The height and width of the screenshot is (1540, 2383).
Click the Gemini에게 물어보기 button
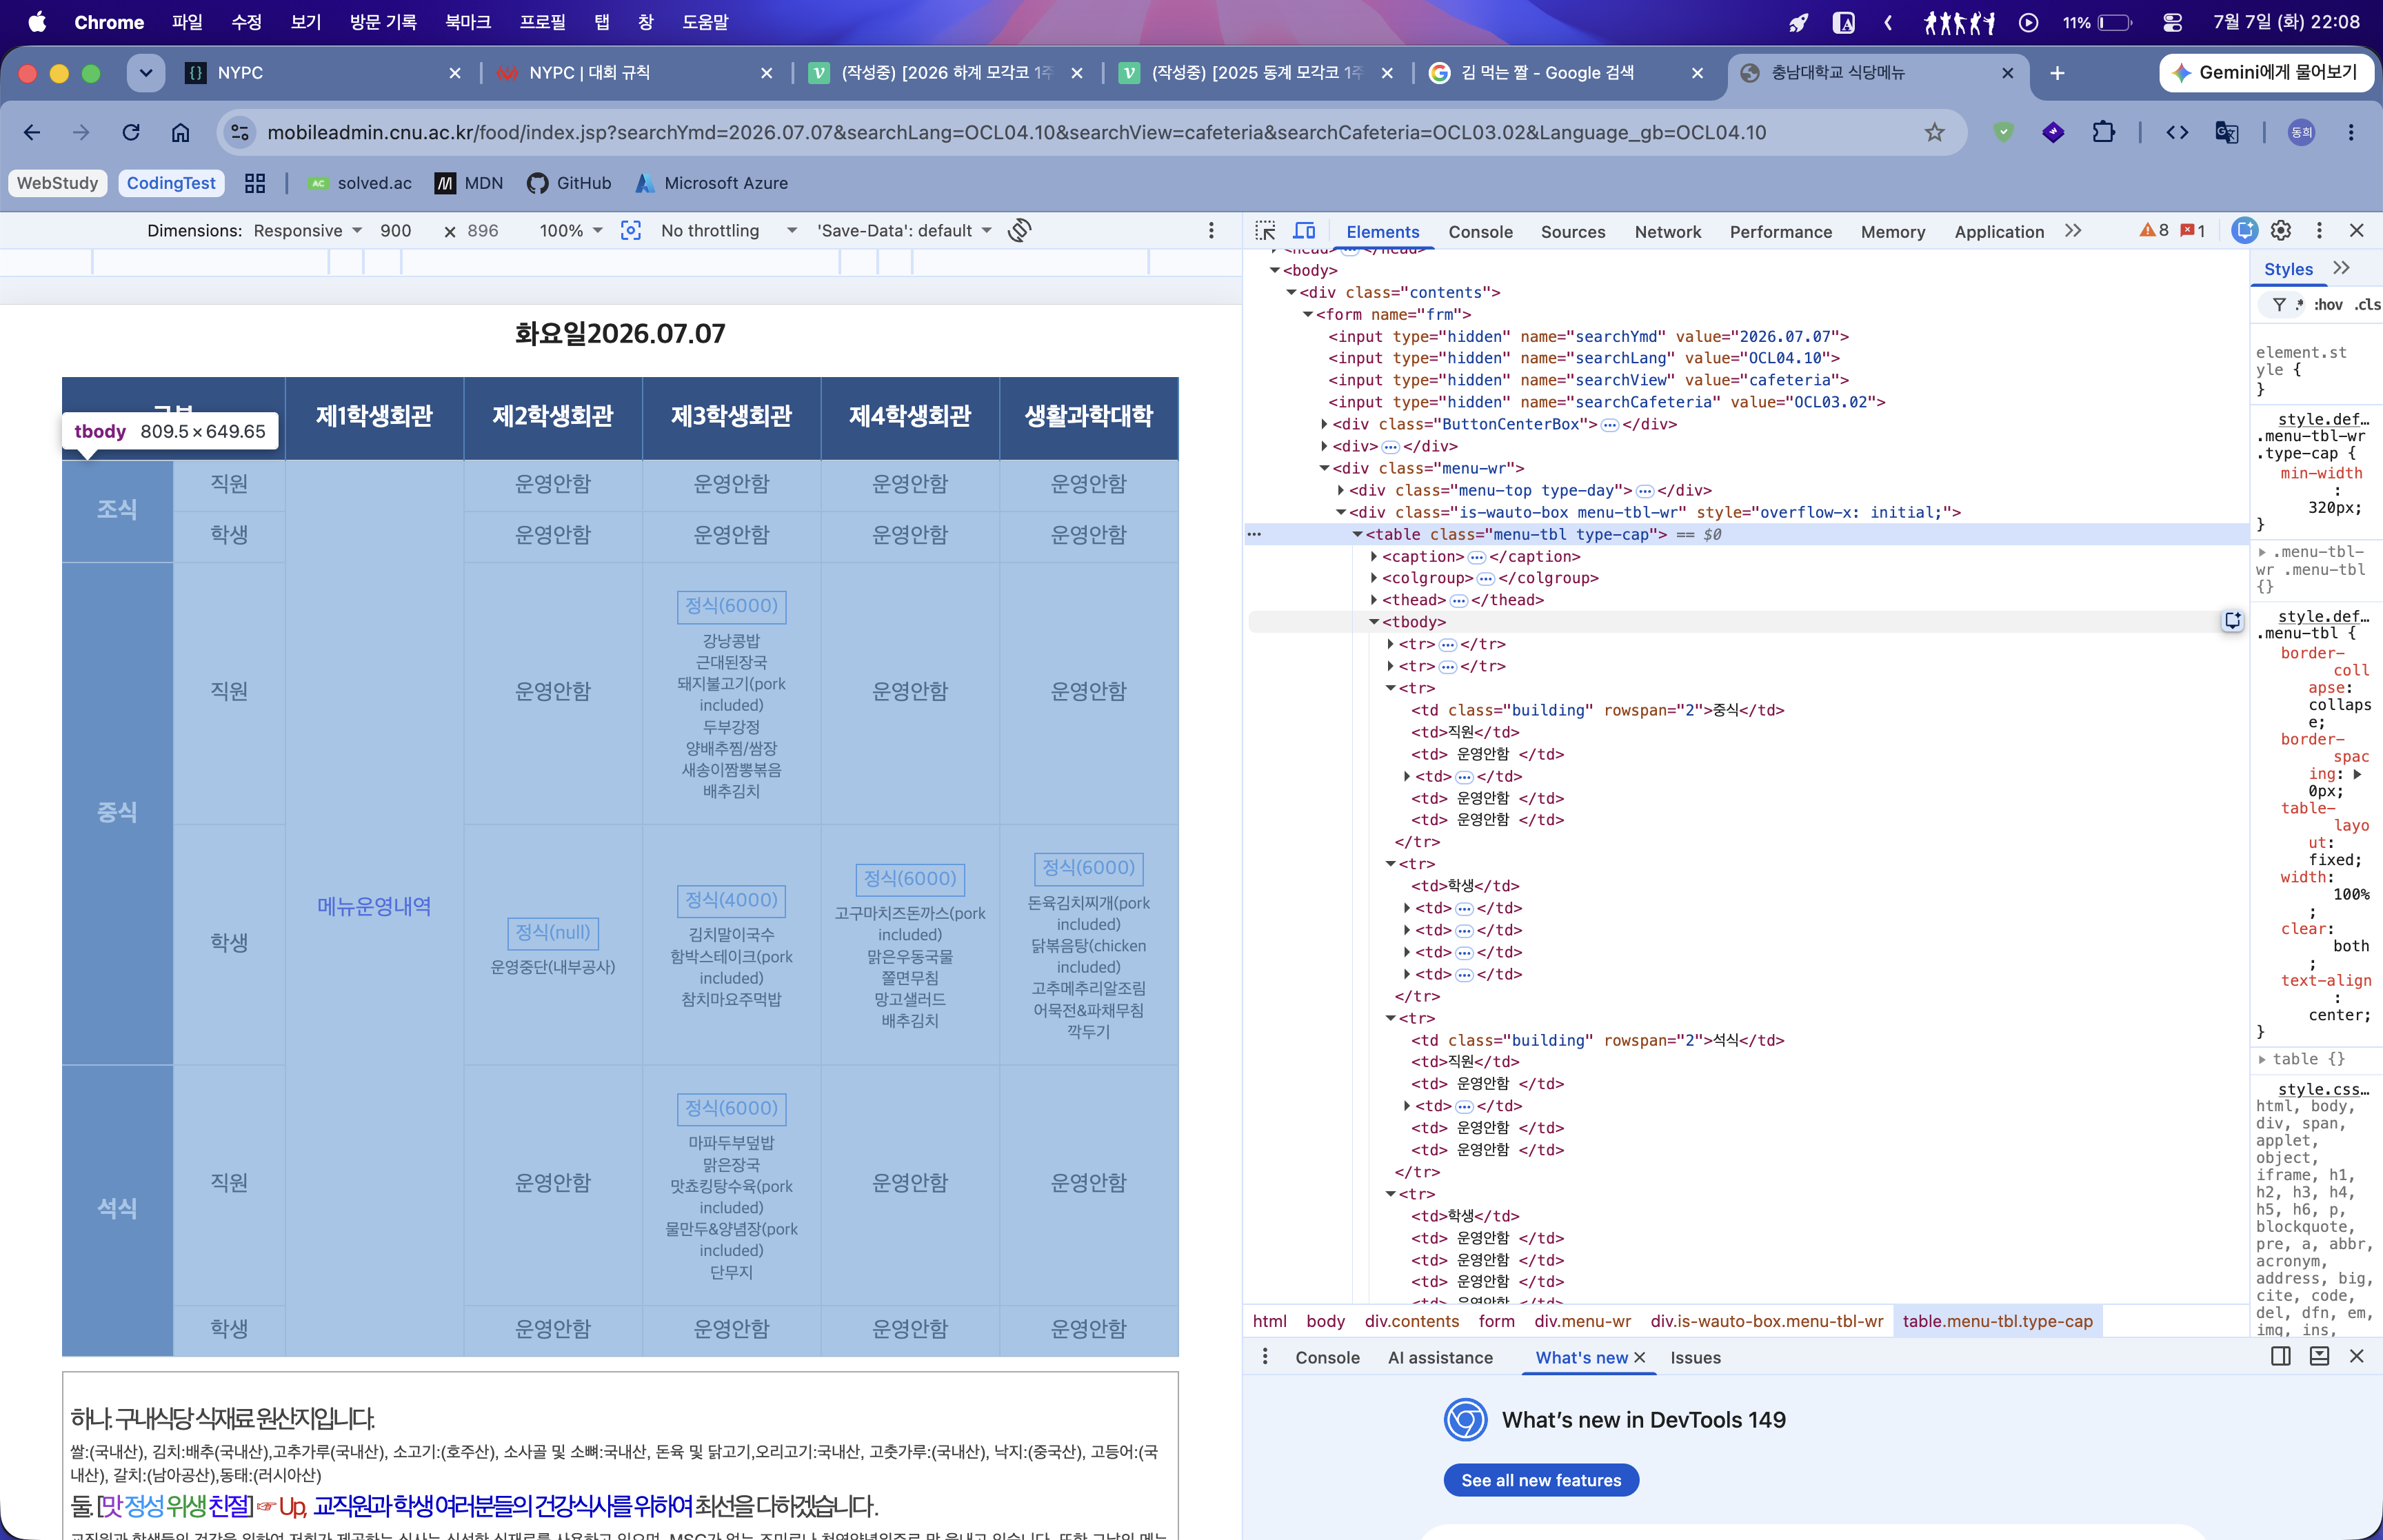pos(2266,73)
